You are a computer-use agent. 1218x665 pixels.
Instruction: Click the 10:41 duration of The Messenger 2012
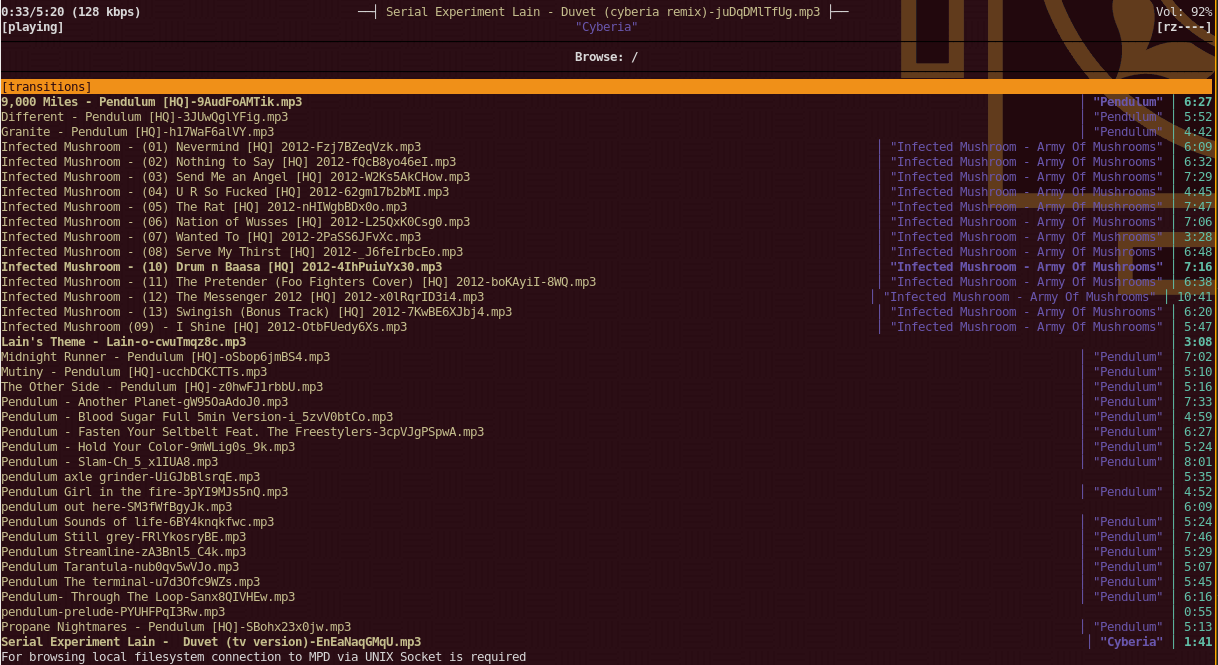click(x=1194, y=297)
